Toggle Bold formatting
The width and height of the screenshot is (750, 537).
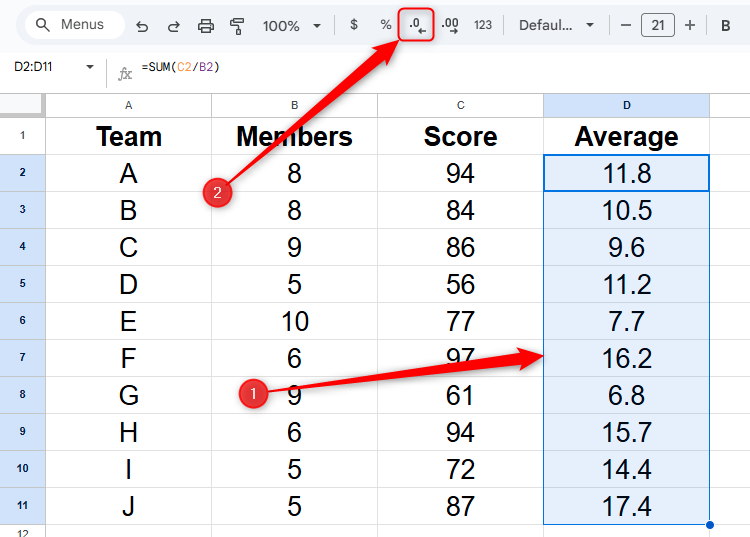click(726, 25)
